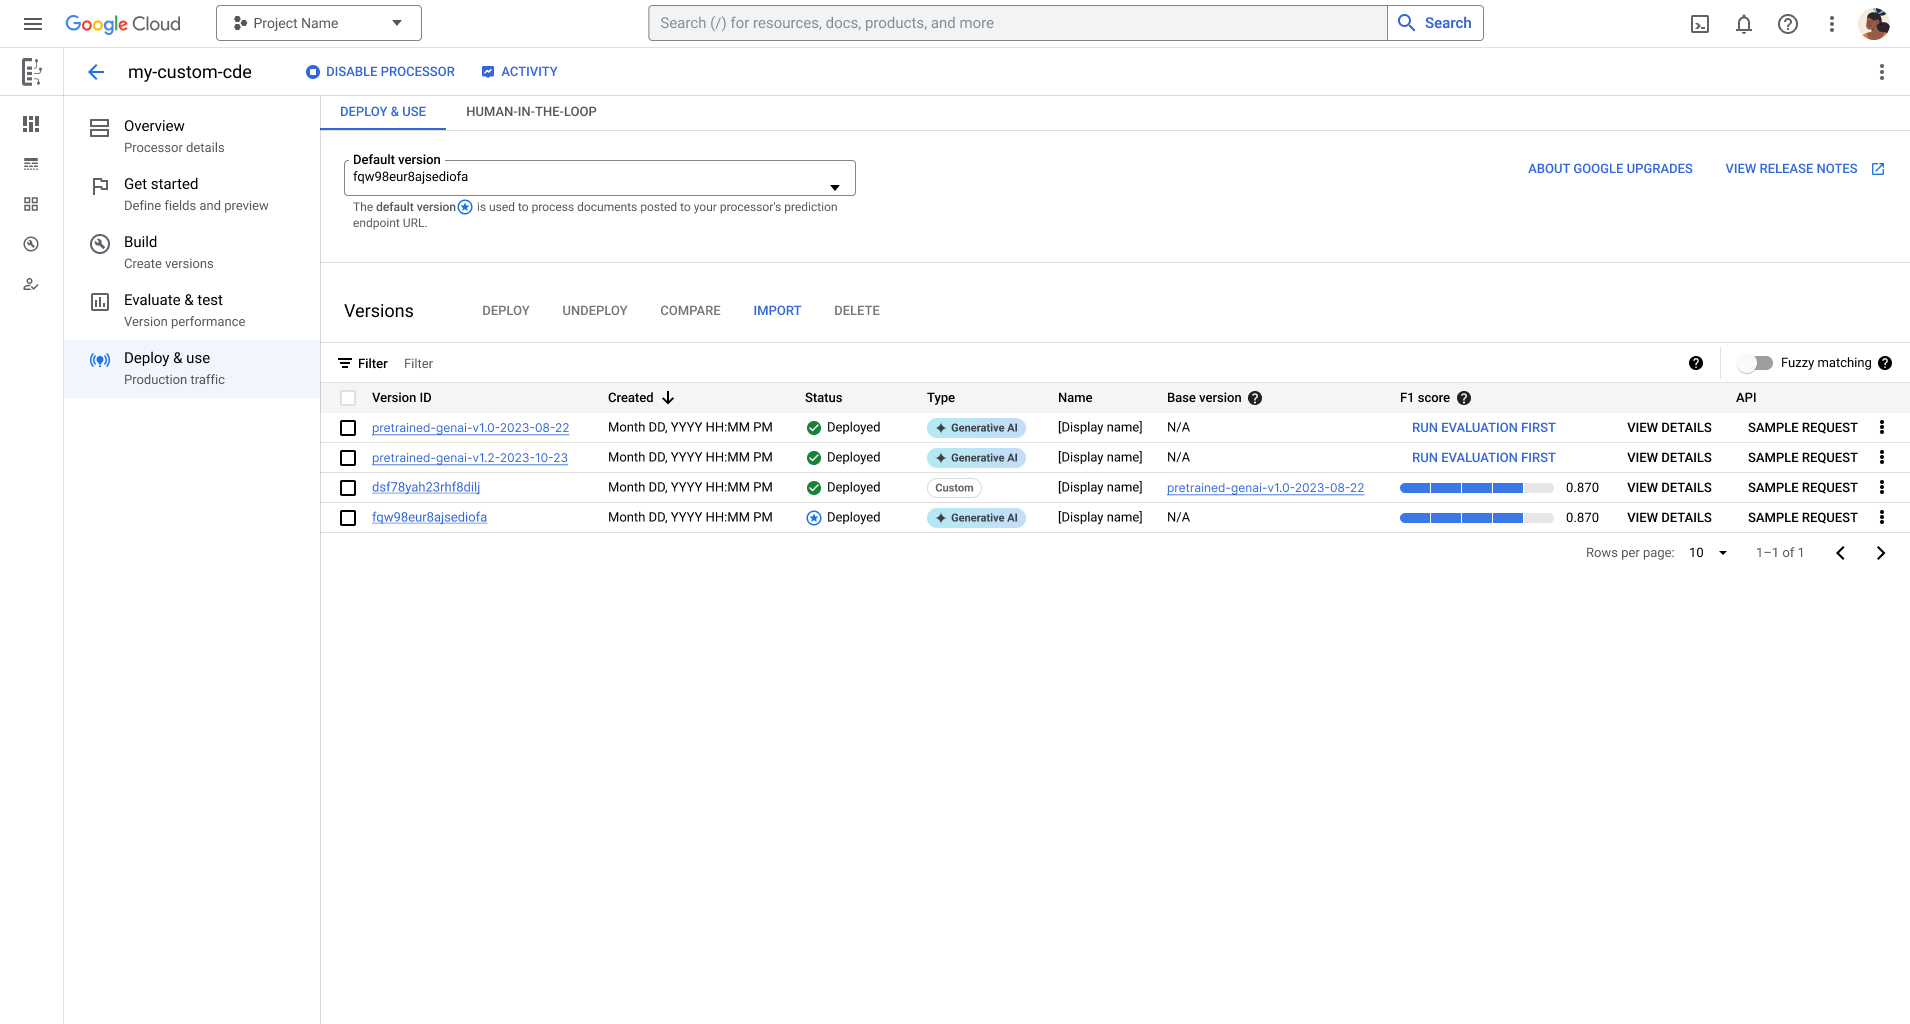Check the checkbox for pretrained-genai-v1.0-2023-08-22
This screenshot has width=1910, height=1024.
click(348, 427)
